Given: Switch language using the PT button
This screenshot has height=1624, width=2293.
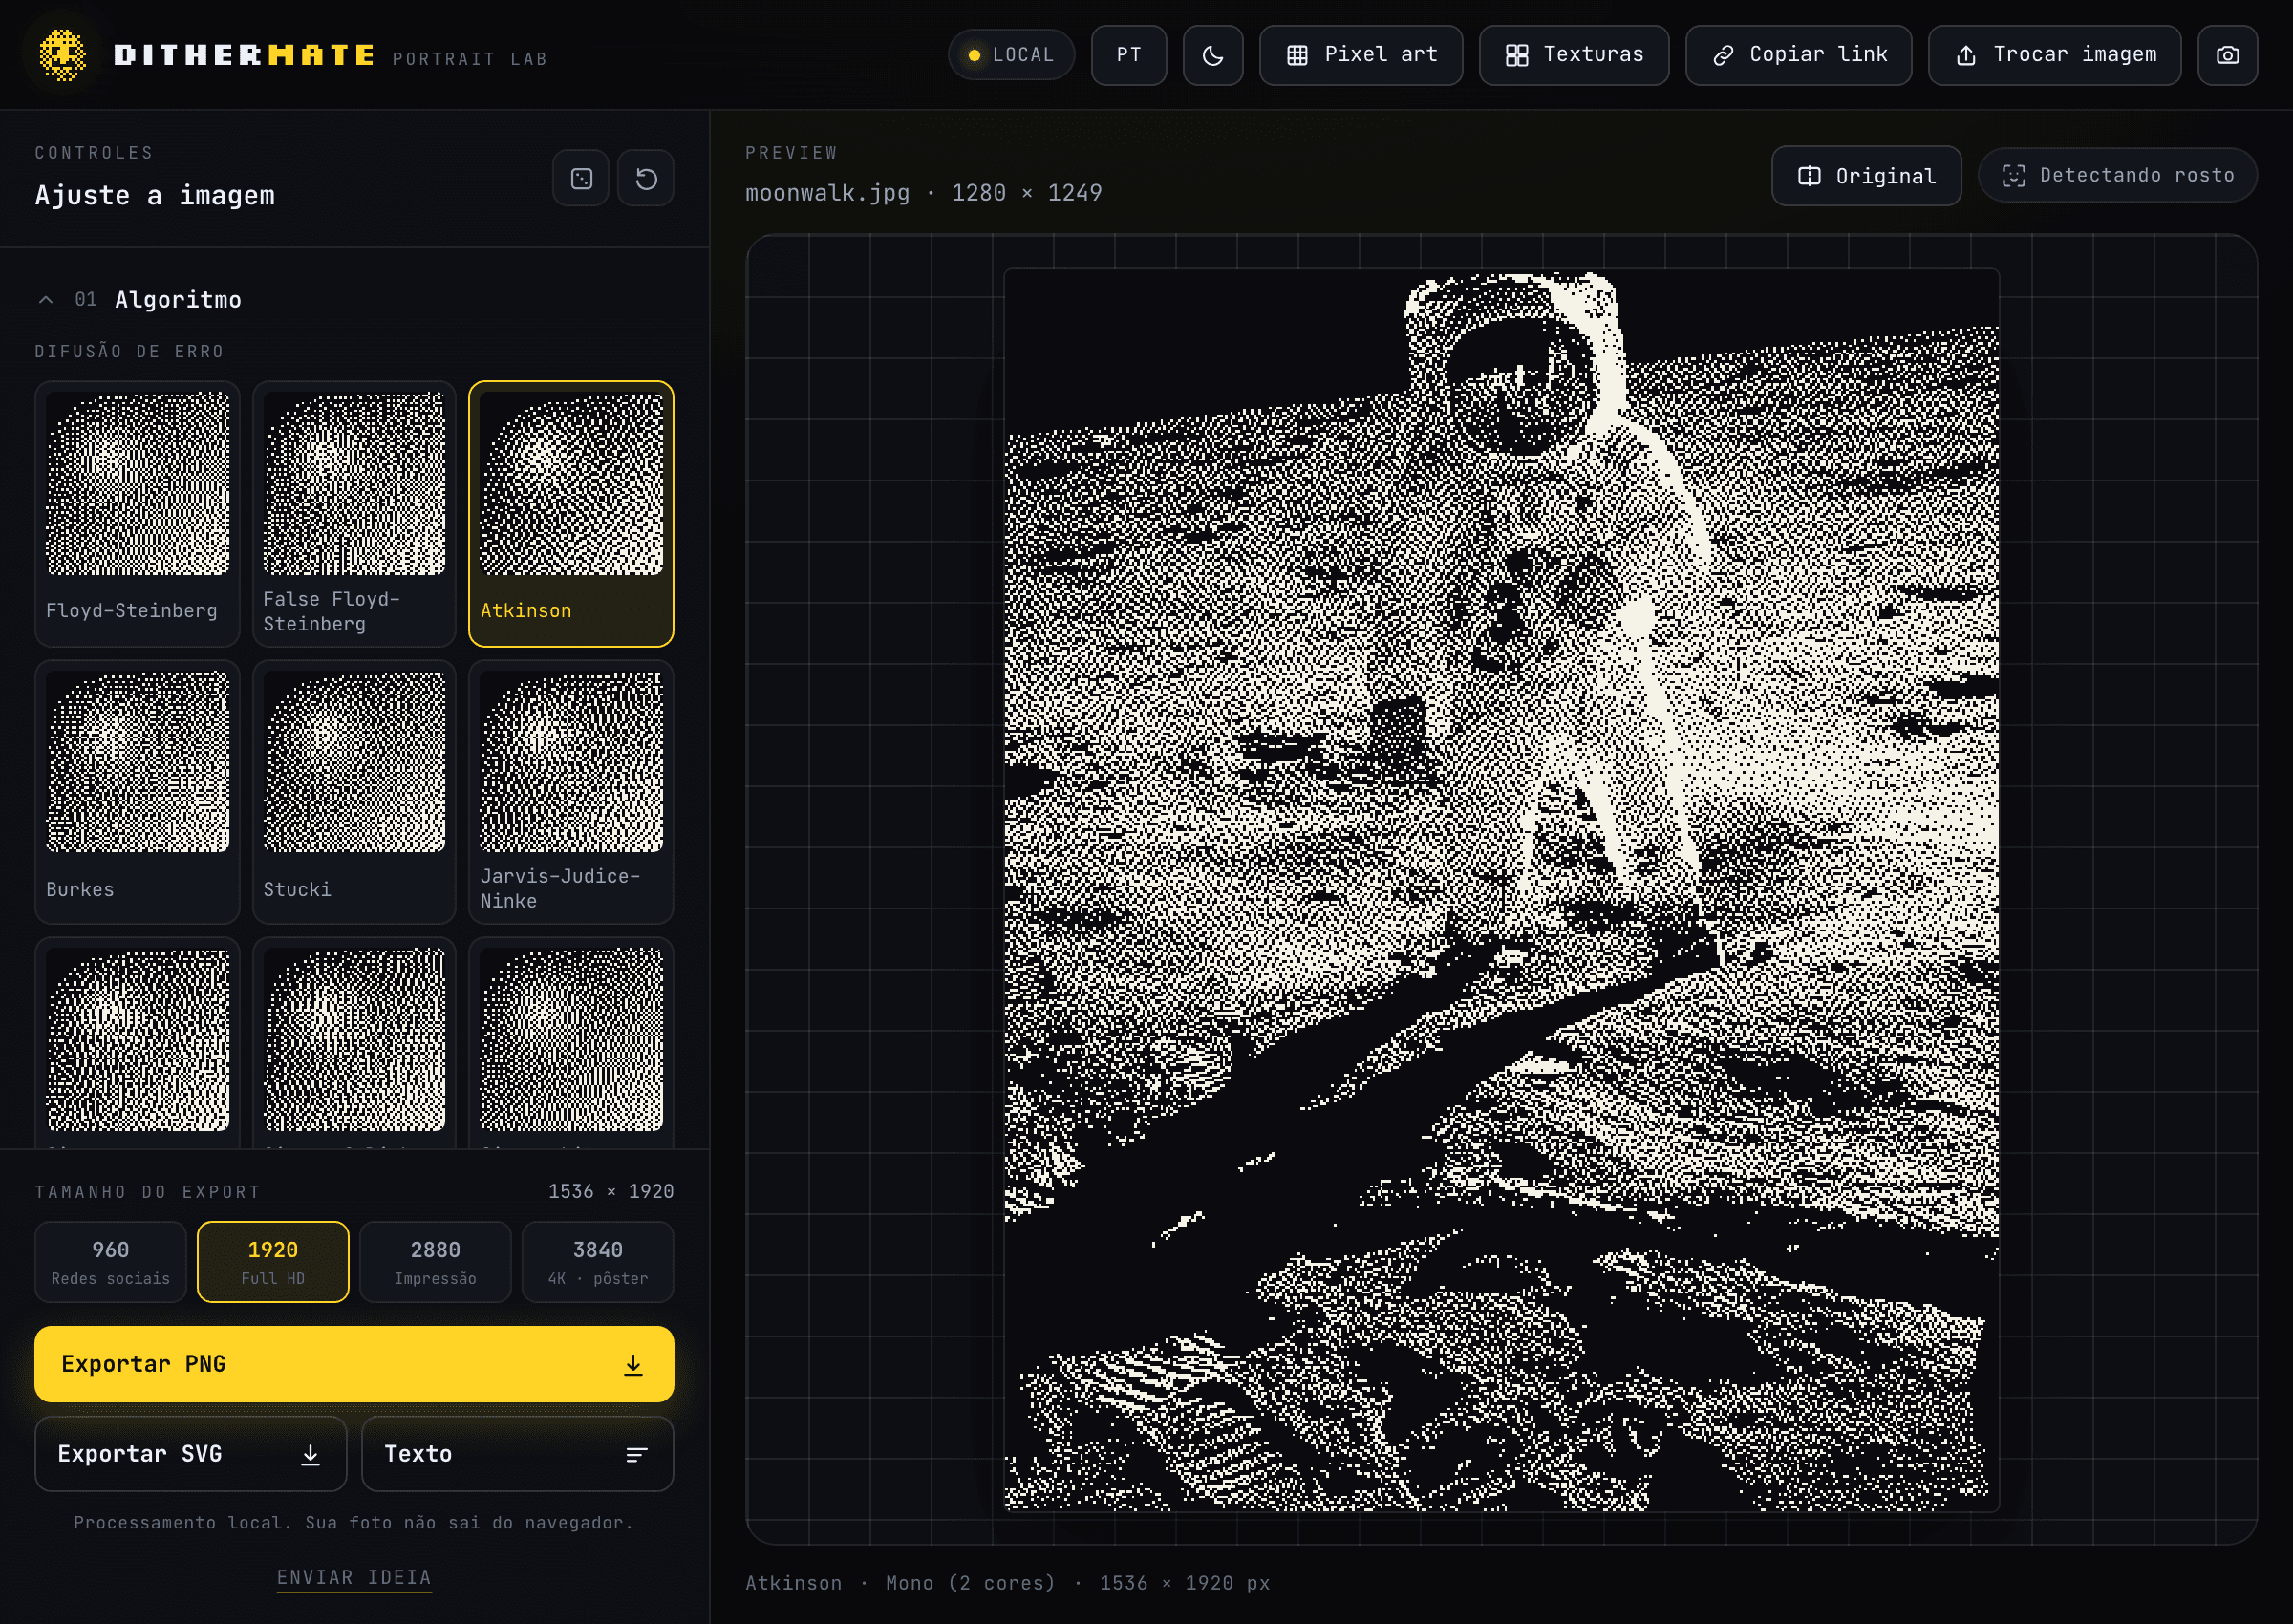Looking at the screenshot, I should pyautogui.click(x=1128, y=55).
